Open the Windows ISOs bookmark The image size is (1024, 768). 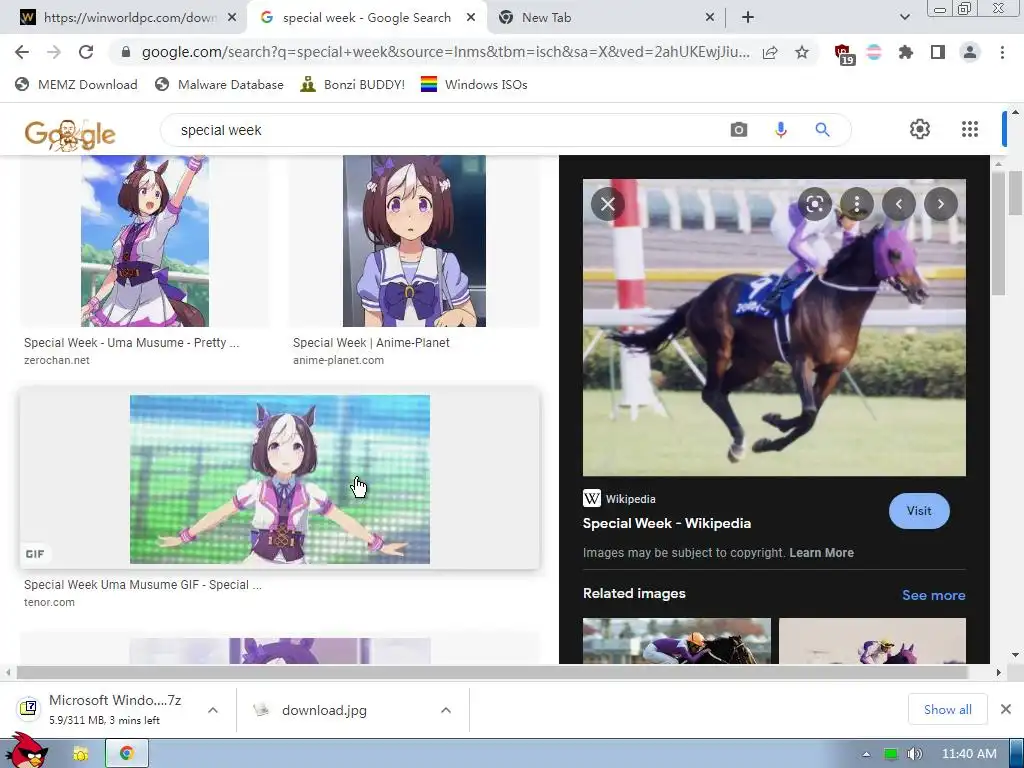coord(474,84)
